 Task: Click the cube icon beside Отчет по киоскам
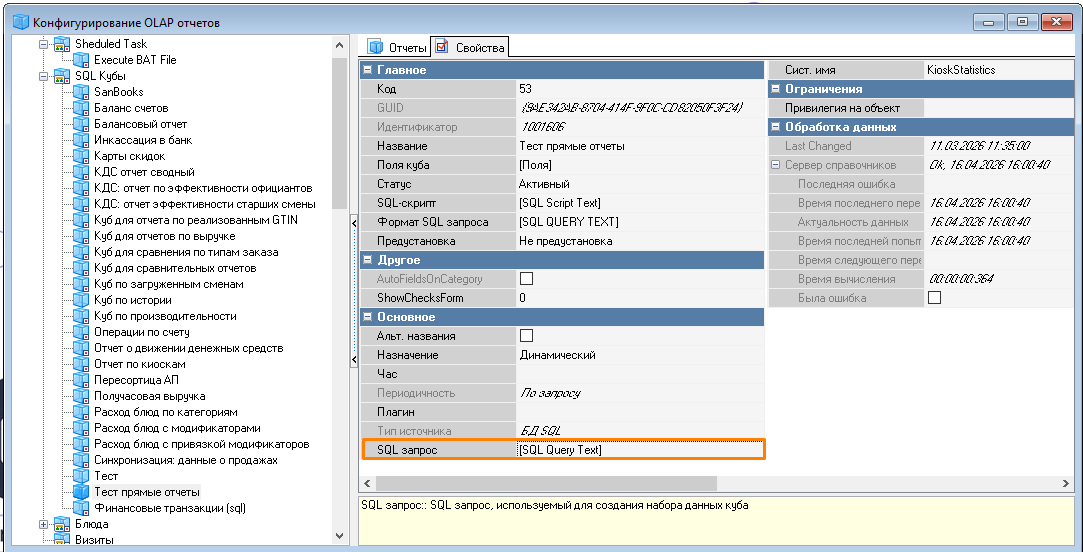81,364
